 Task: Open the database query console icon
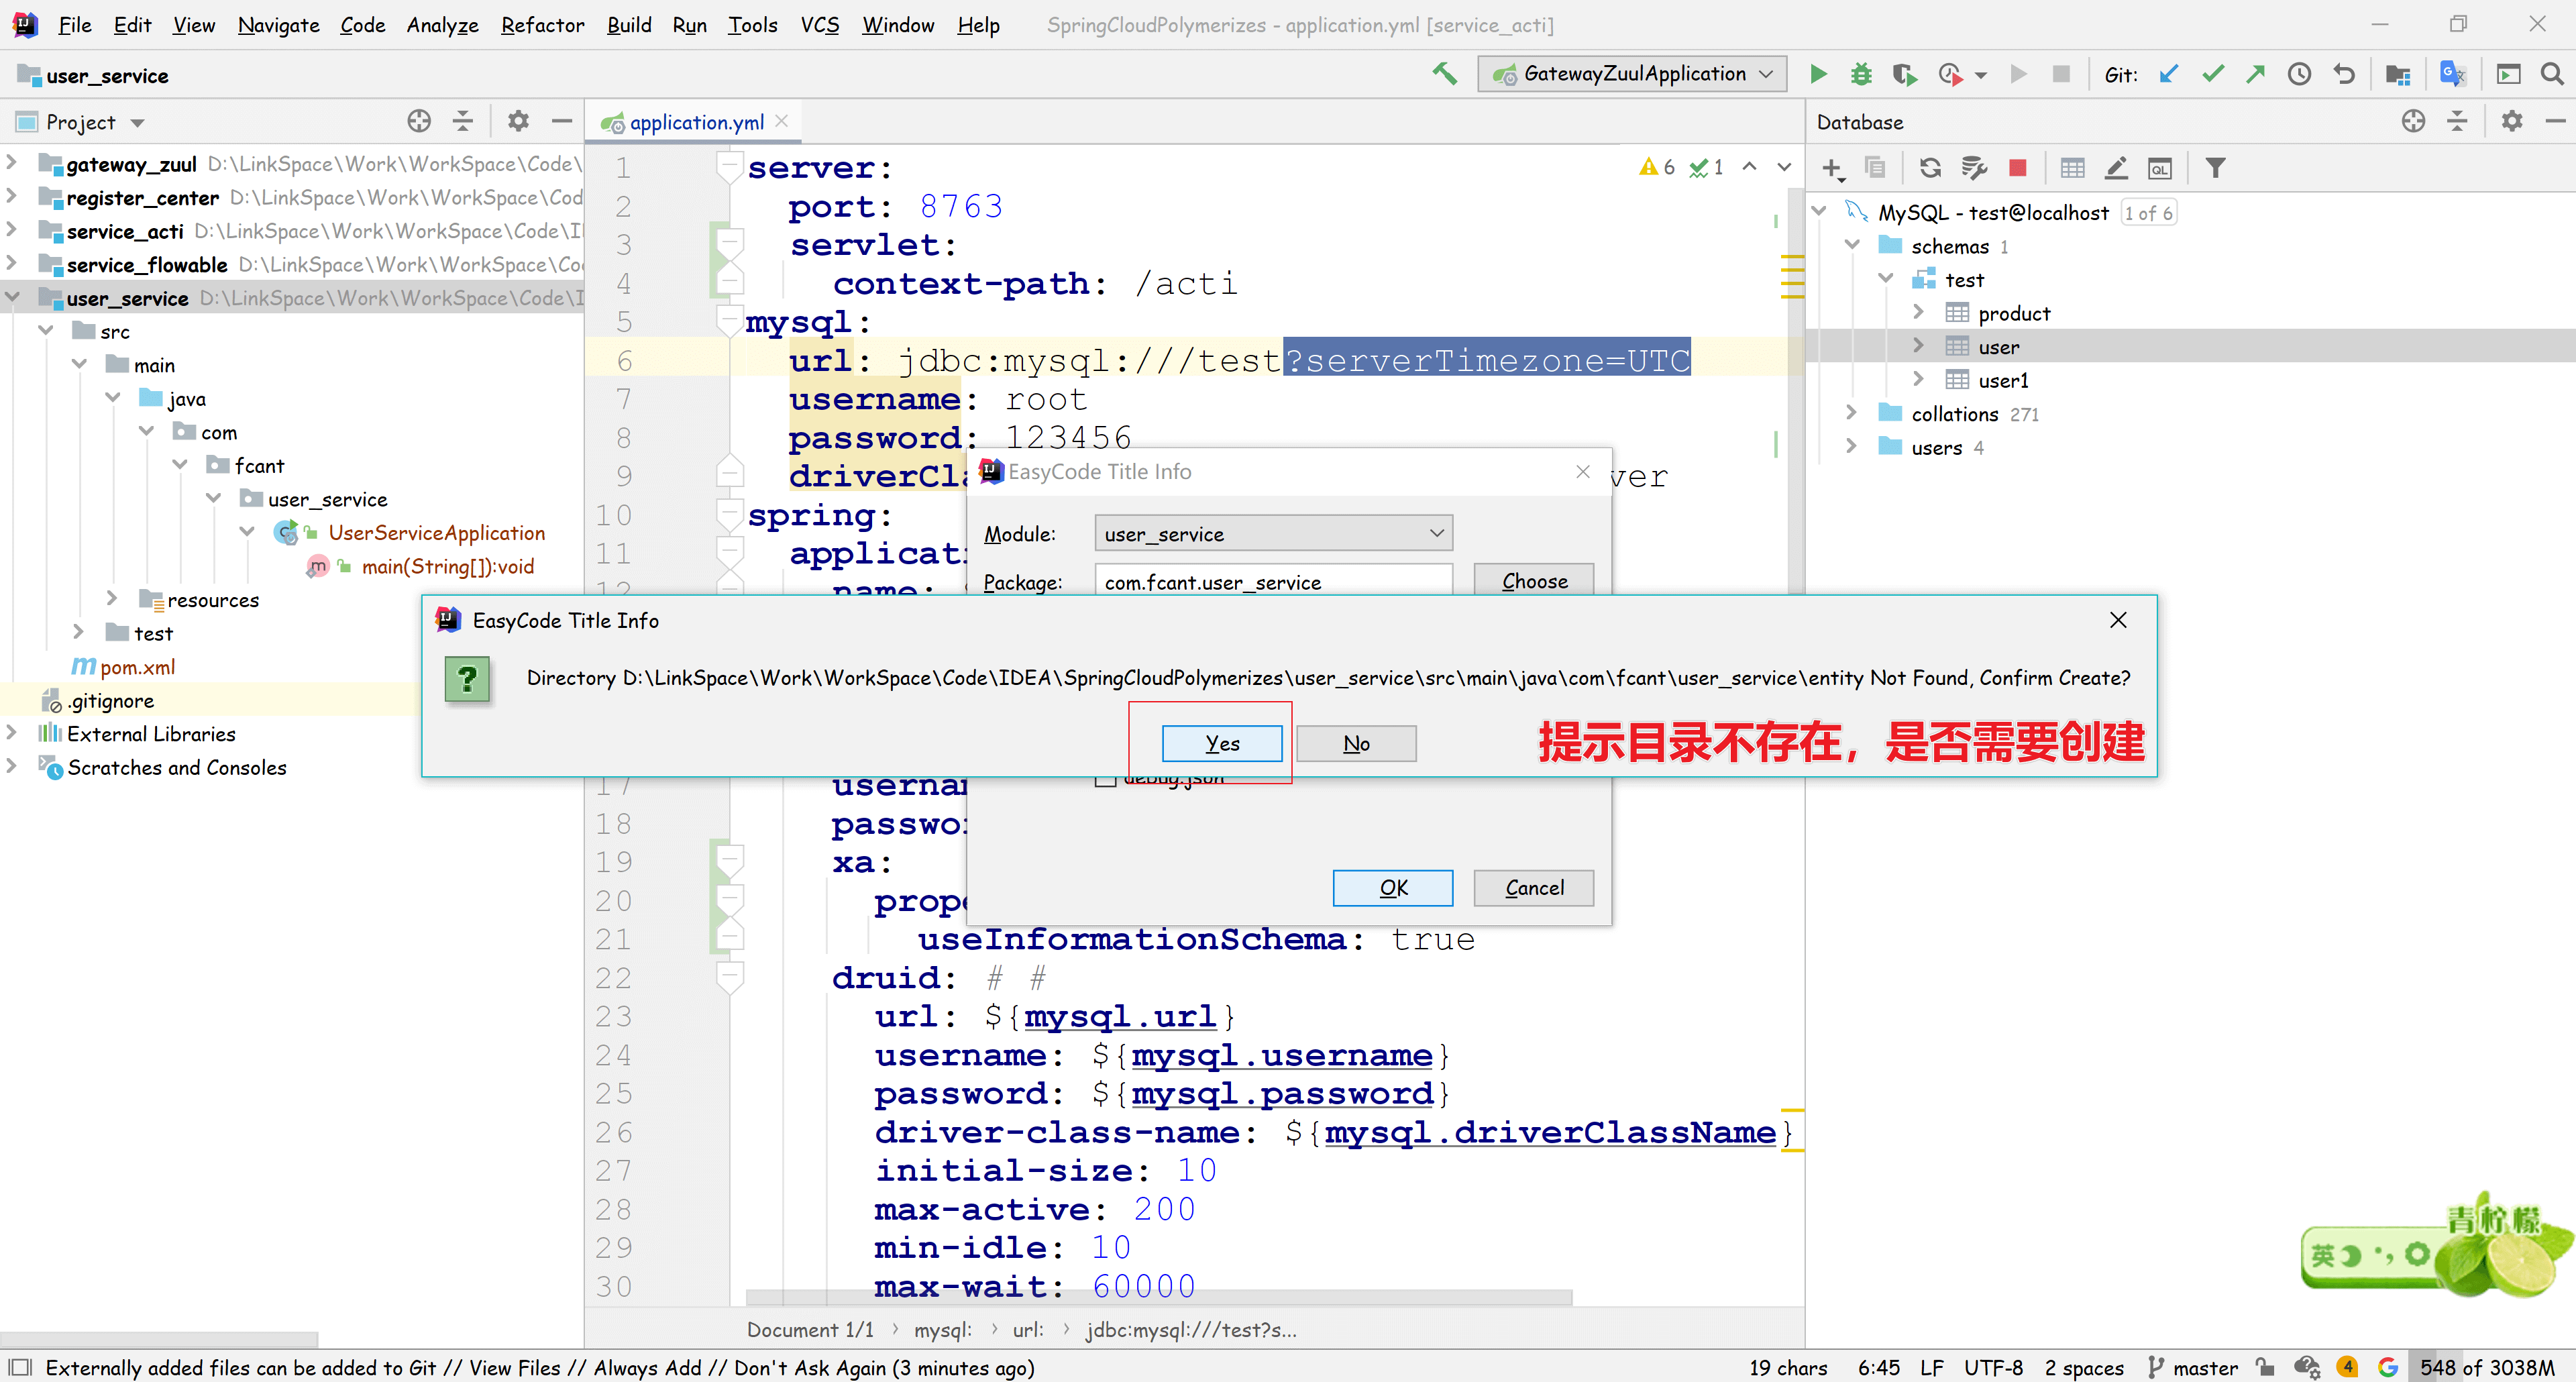point(2159,168)
